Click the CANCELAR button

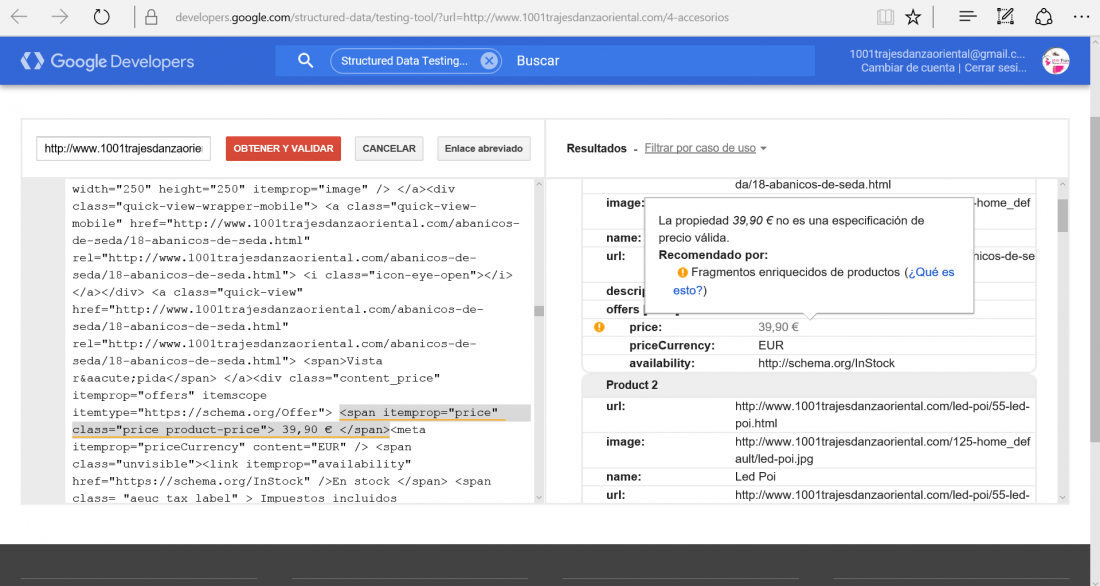point(389,149)
